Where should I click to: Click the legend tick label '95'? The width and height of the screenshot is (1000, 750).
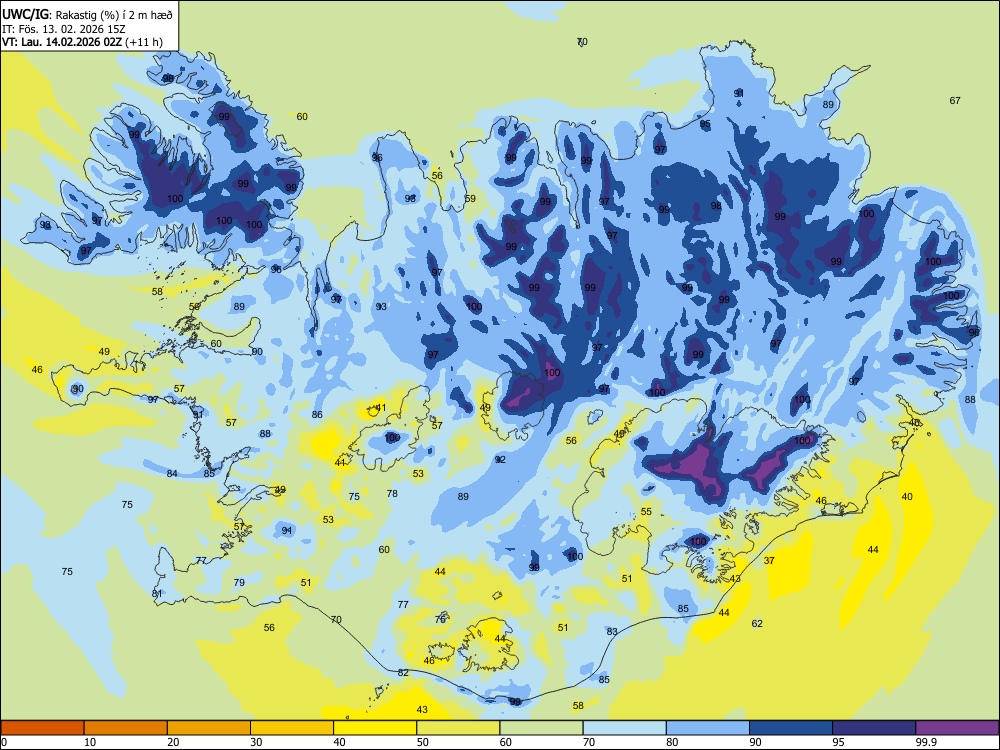click(838, 742)
